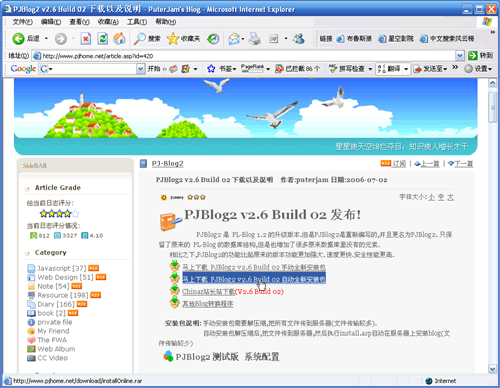Open the My Friend sidebar link
Screen dimensions: 500x388
[x=53, y=331]
